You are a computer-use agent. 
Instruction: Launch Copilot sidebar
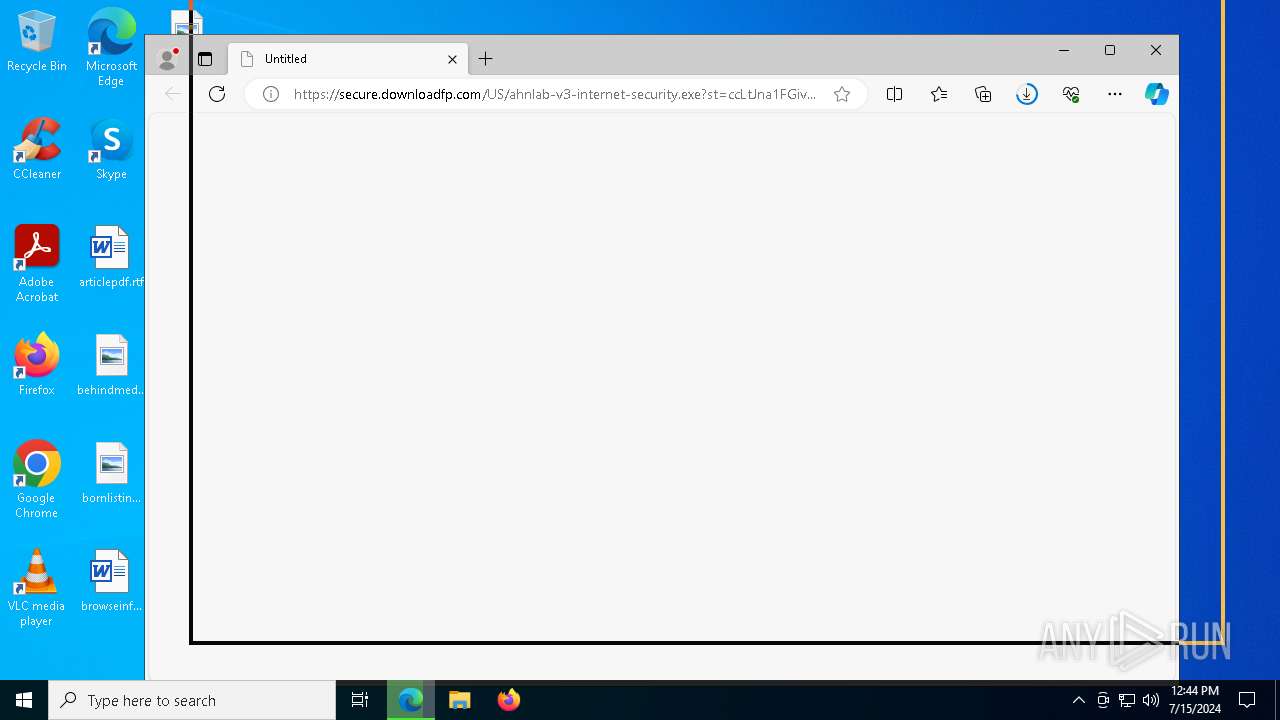(1157, 94)
